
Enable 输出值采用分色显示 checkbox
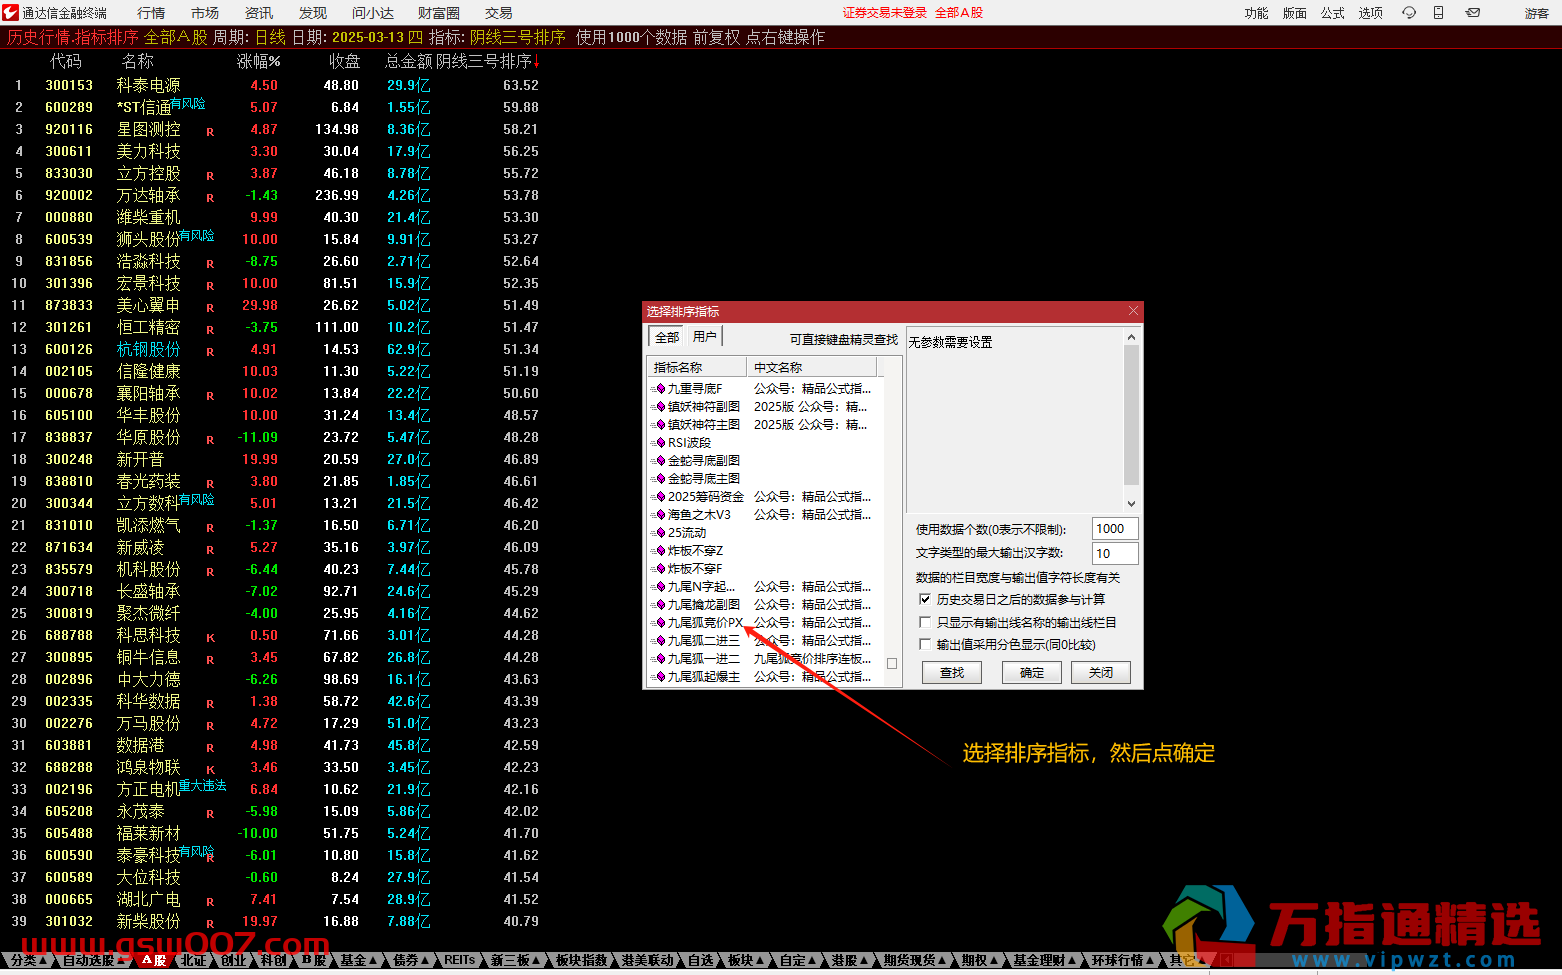coord(925,645)
